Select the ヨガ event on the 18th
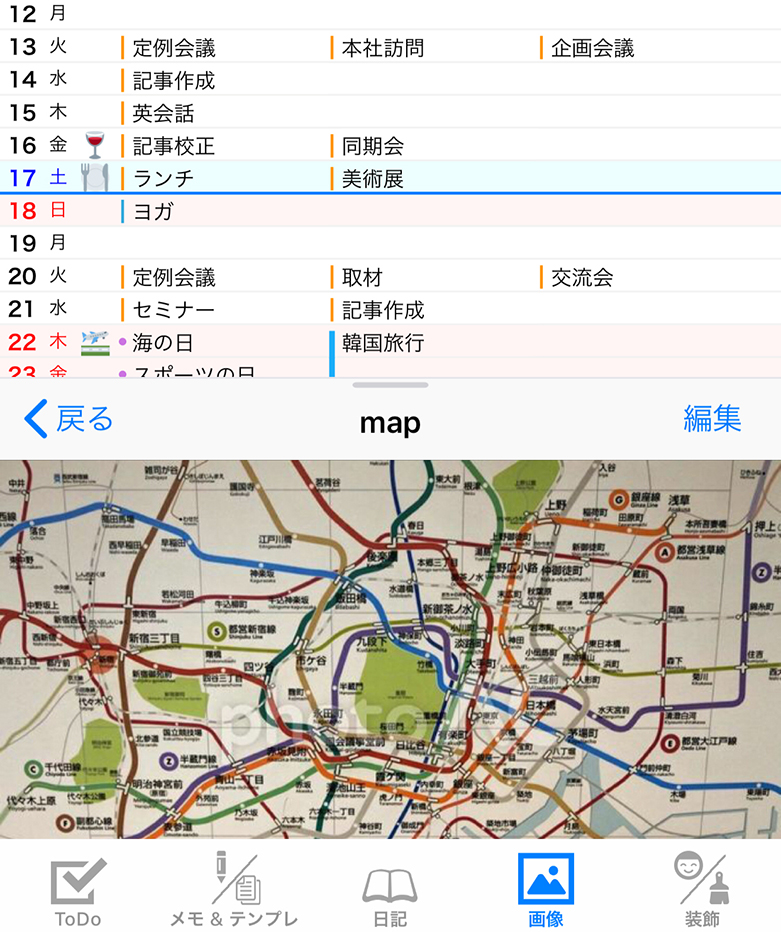 point(153,211)
